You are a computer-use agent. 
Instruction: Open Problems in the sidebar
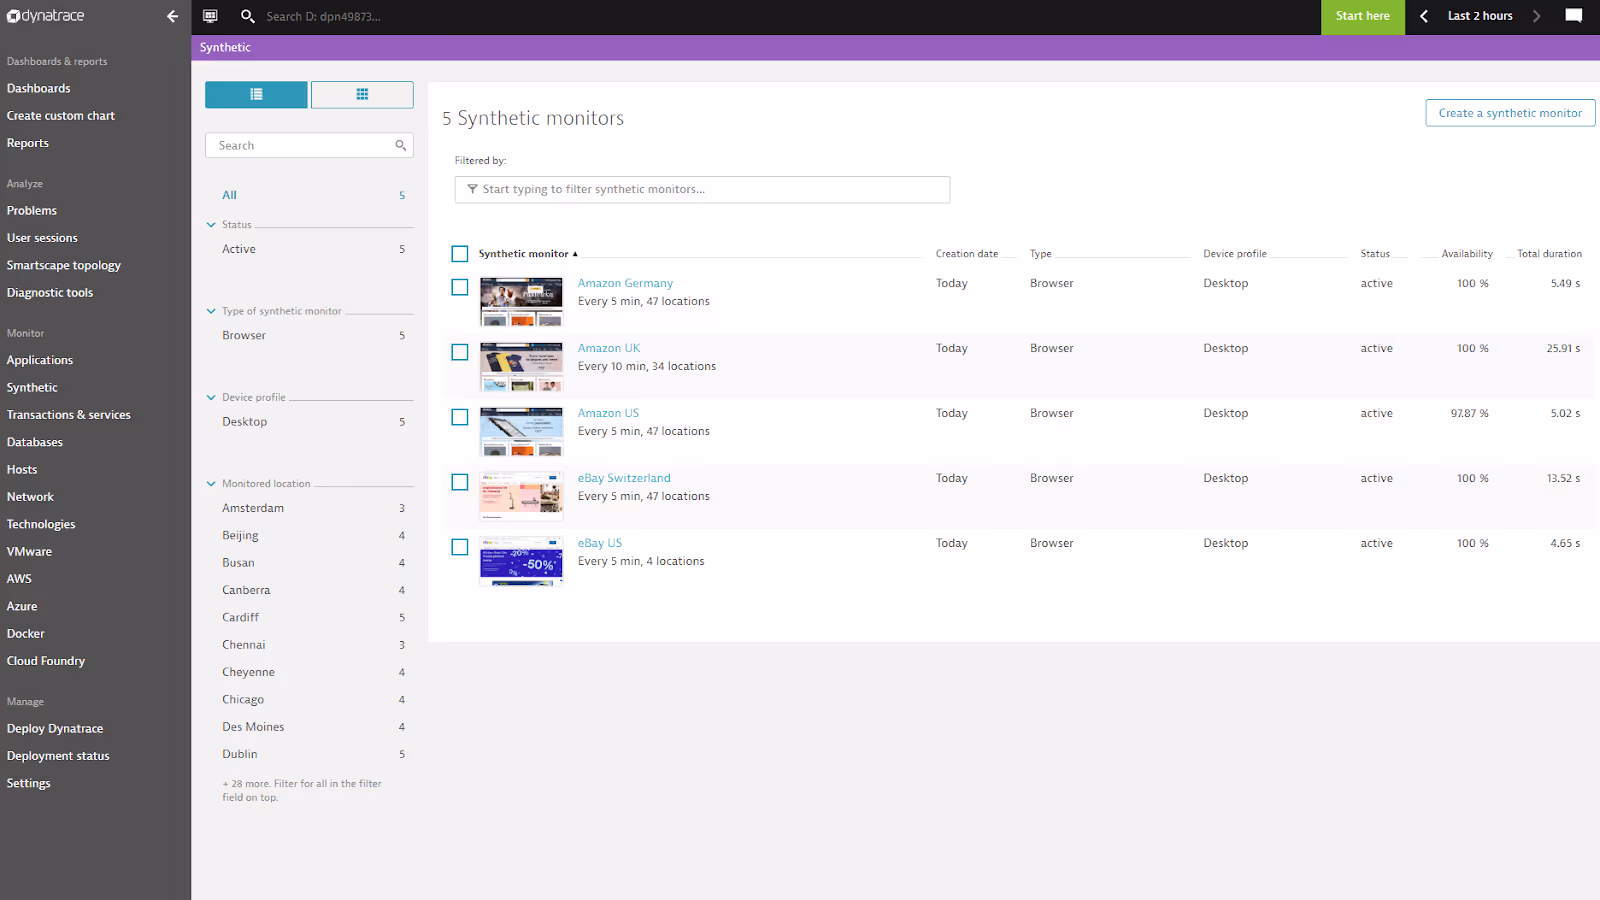tap(32, 211)
